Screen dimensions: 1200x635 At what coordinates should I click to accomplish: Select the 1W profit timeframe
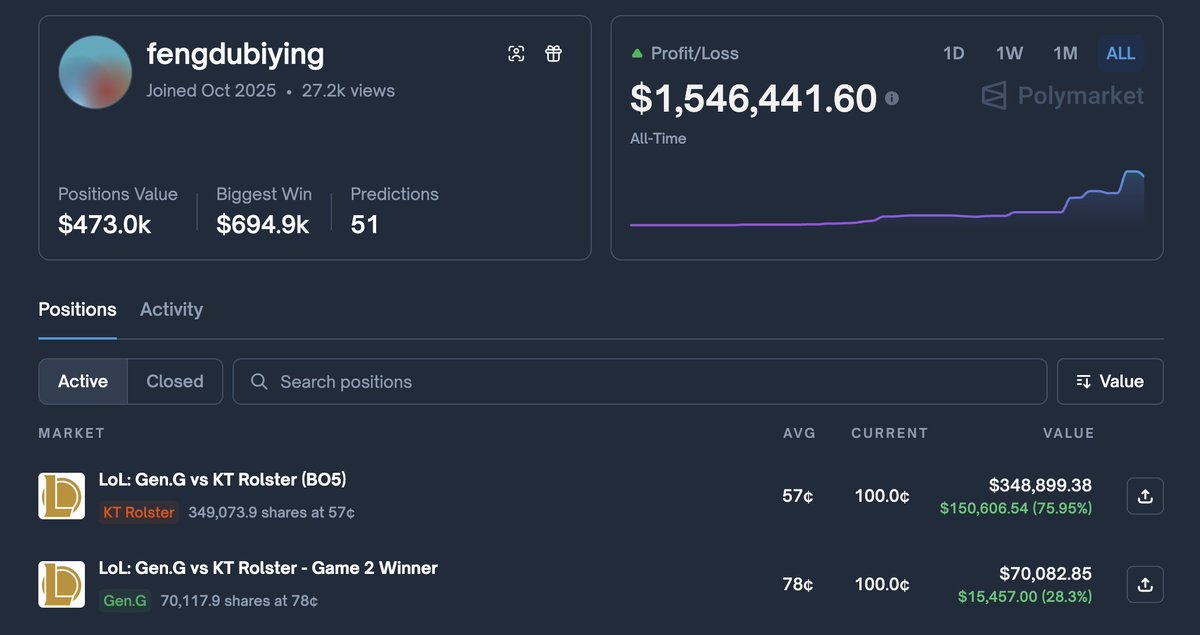(x=1009, y=53)
